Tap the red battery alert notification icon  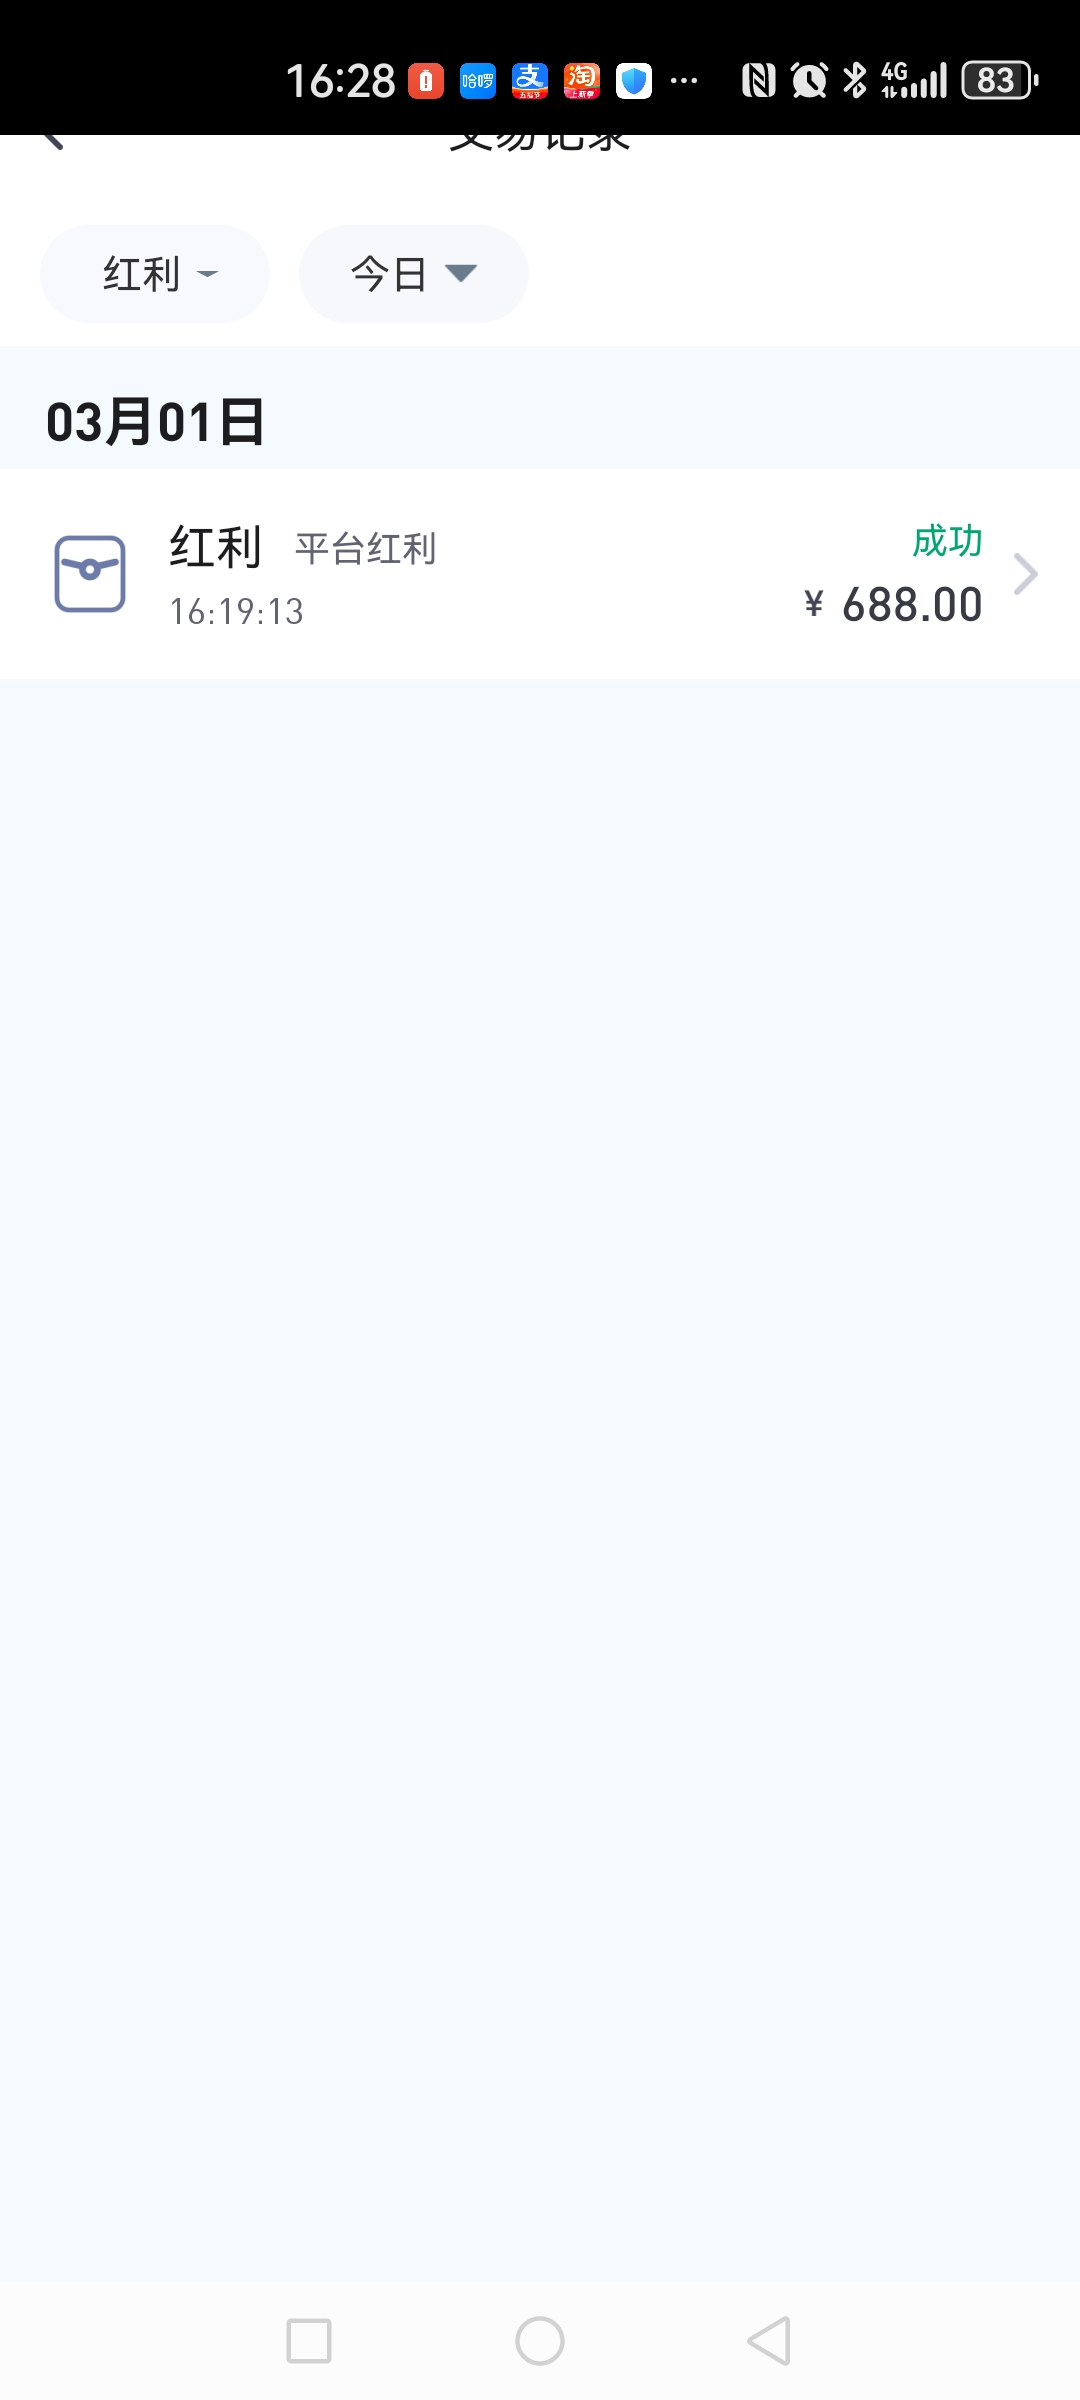[426, 81]
